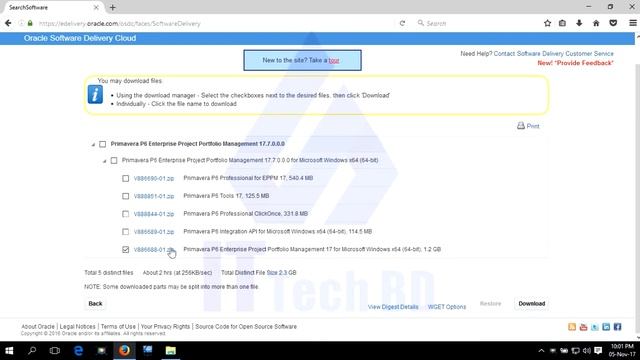Open Legal Notices footer link
The width and height of the screenshot is (640, 360).
78,327
